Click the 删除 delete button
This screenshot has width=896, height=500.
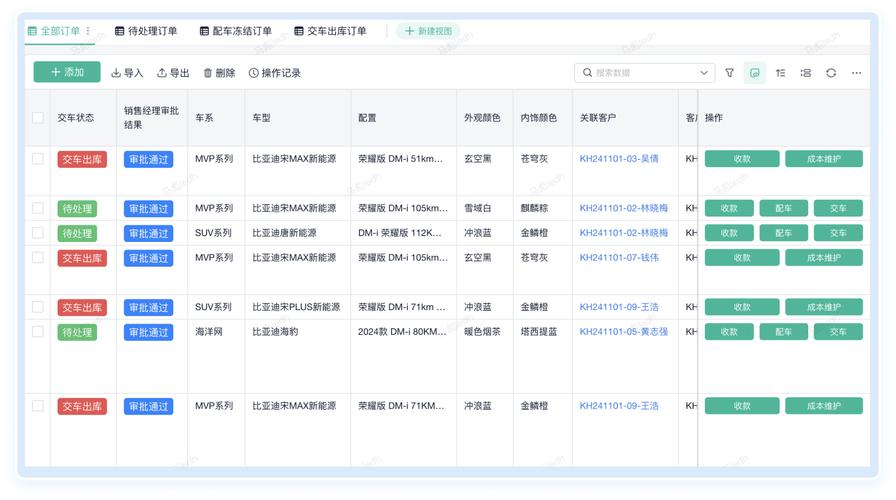coord(219,73)
